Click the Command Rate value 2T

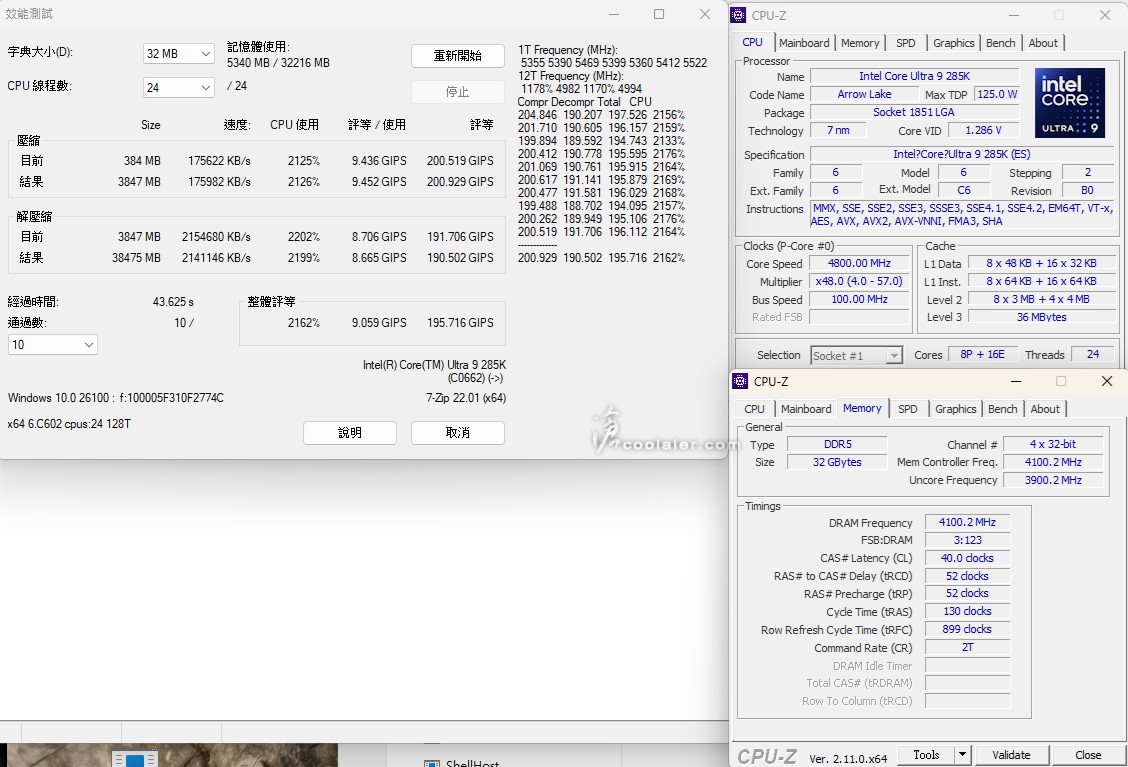point(968,647)
